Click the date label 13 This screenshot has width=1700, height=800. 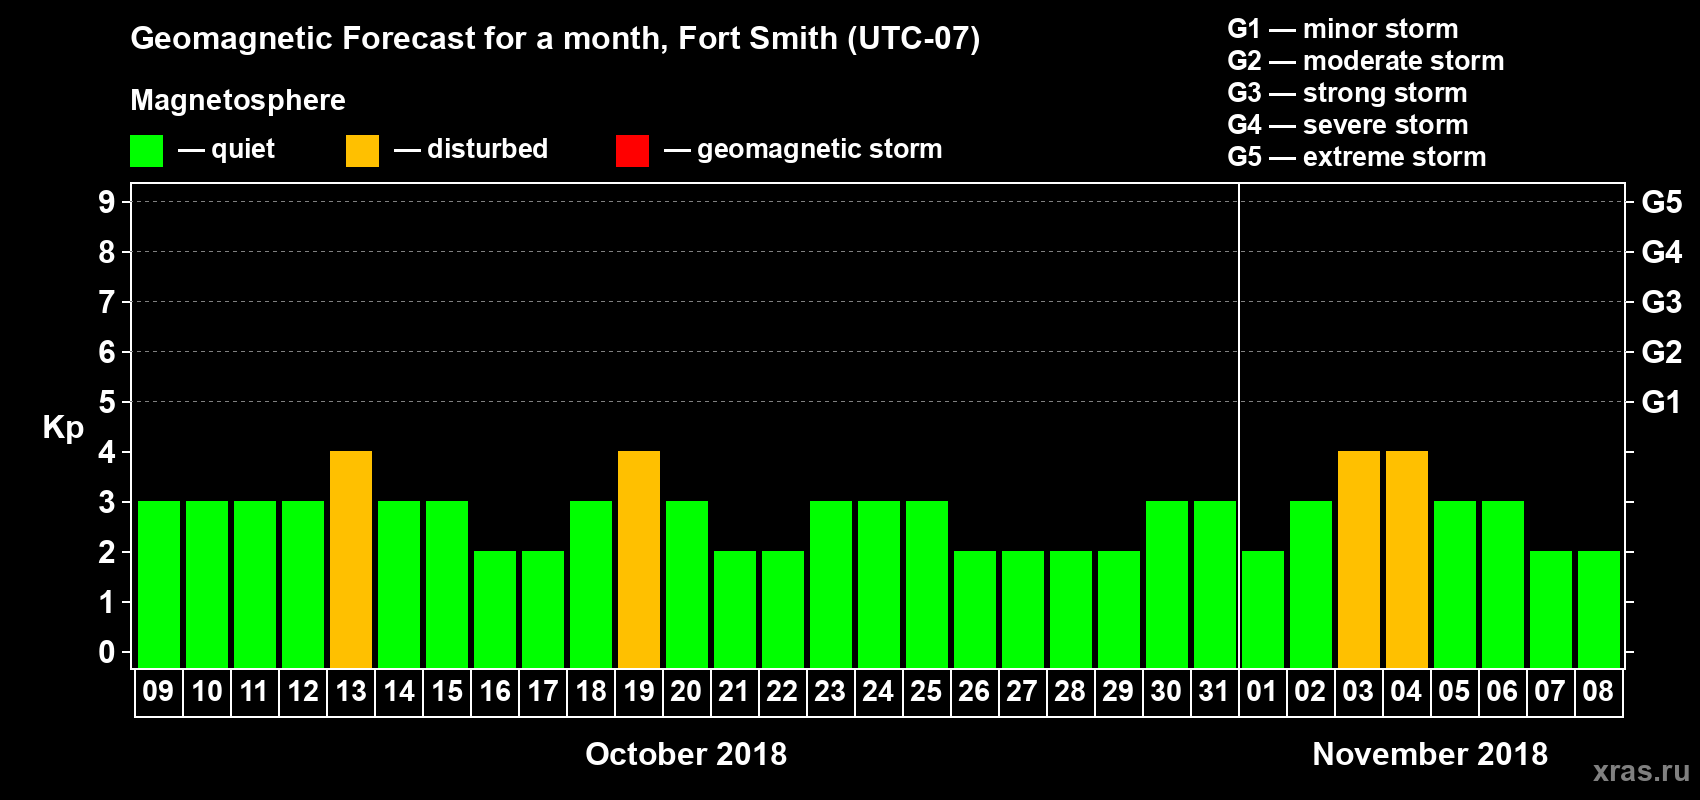pyautogui.click(x=351, y=692)
